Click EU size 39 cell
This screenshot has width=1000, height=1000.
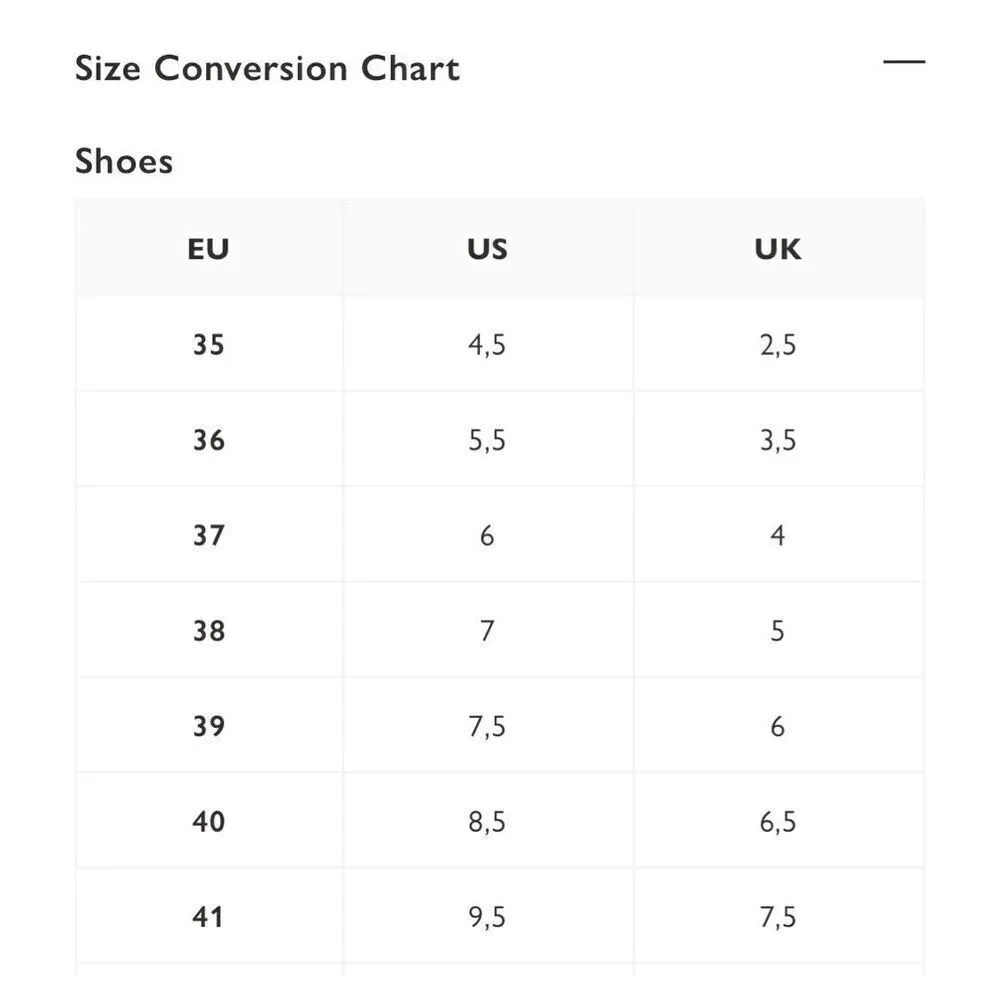click(209, 726)
